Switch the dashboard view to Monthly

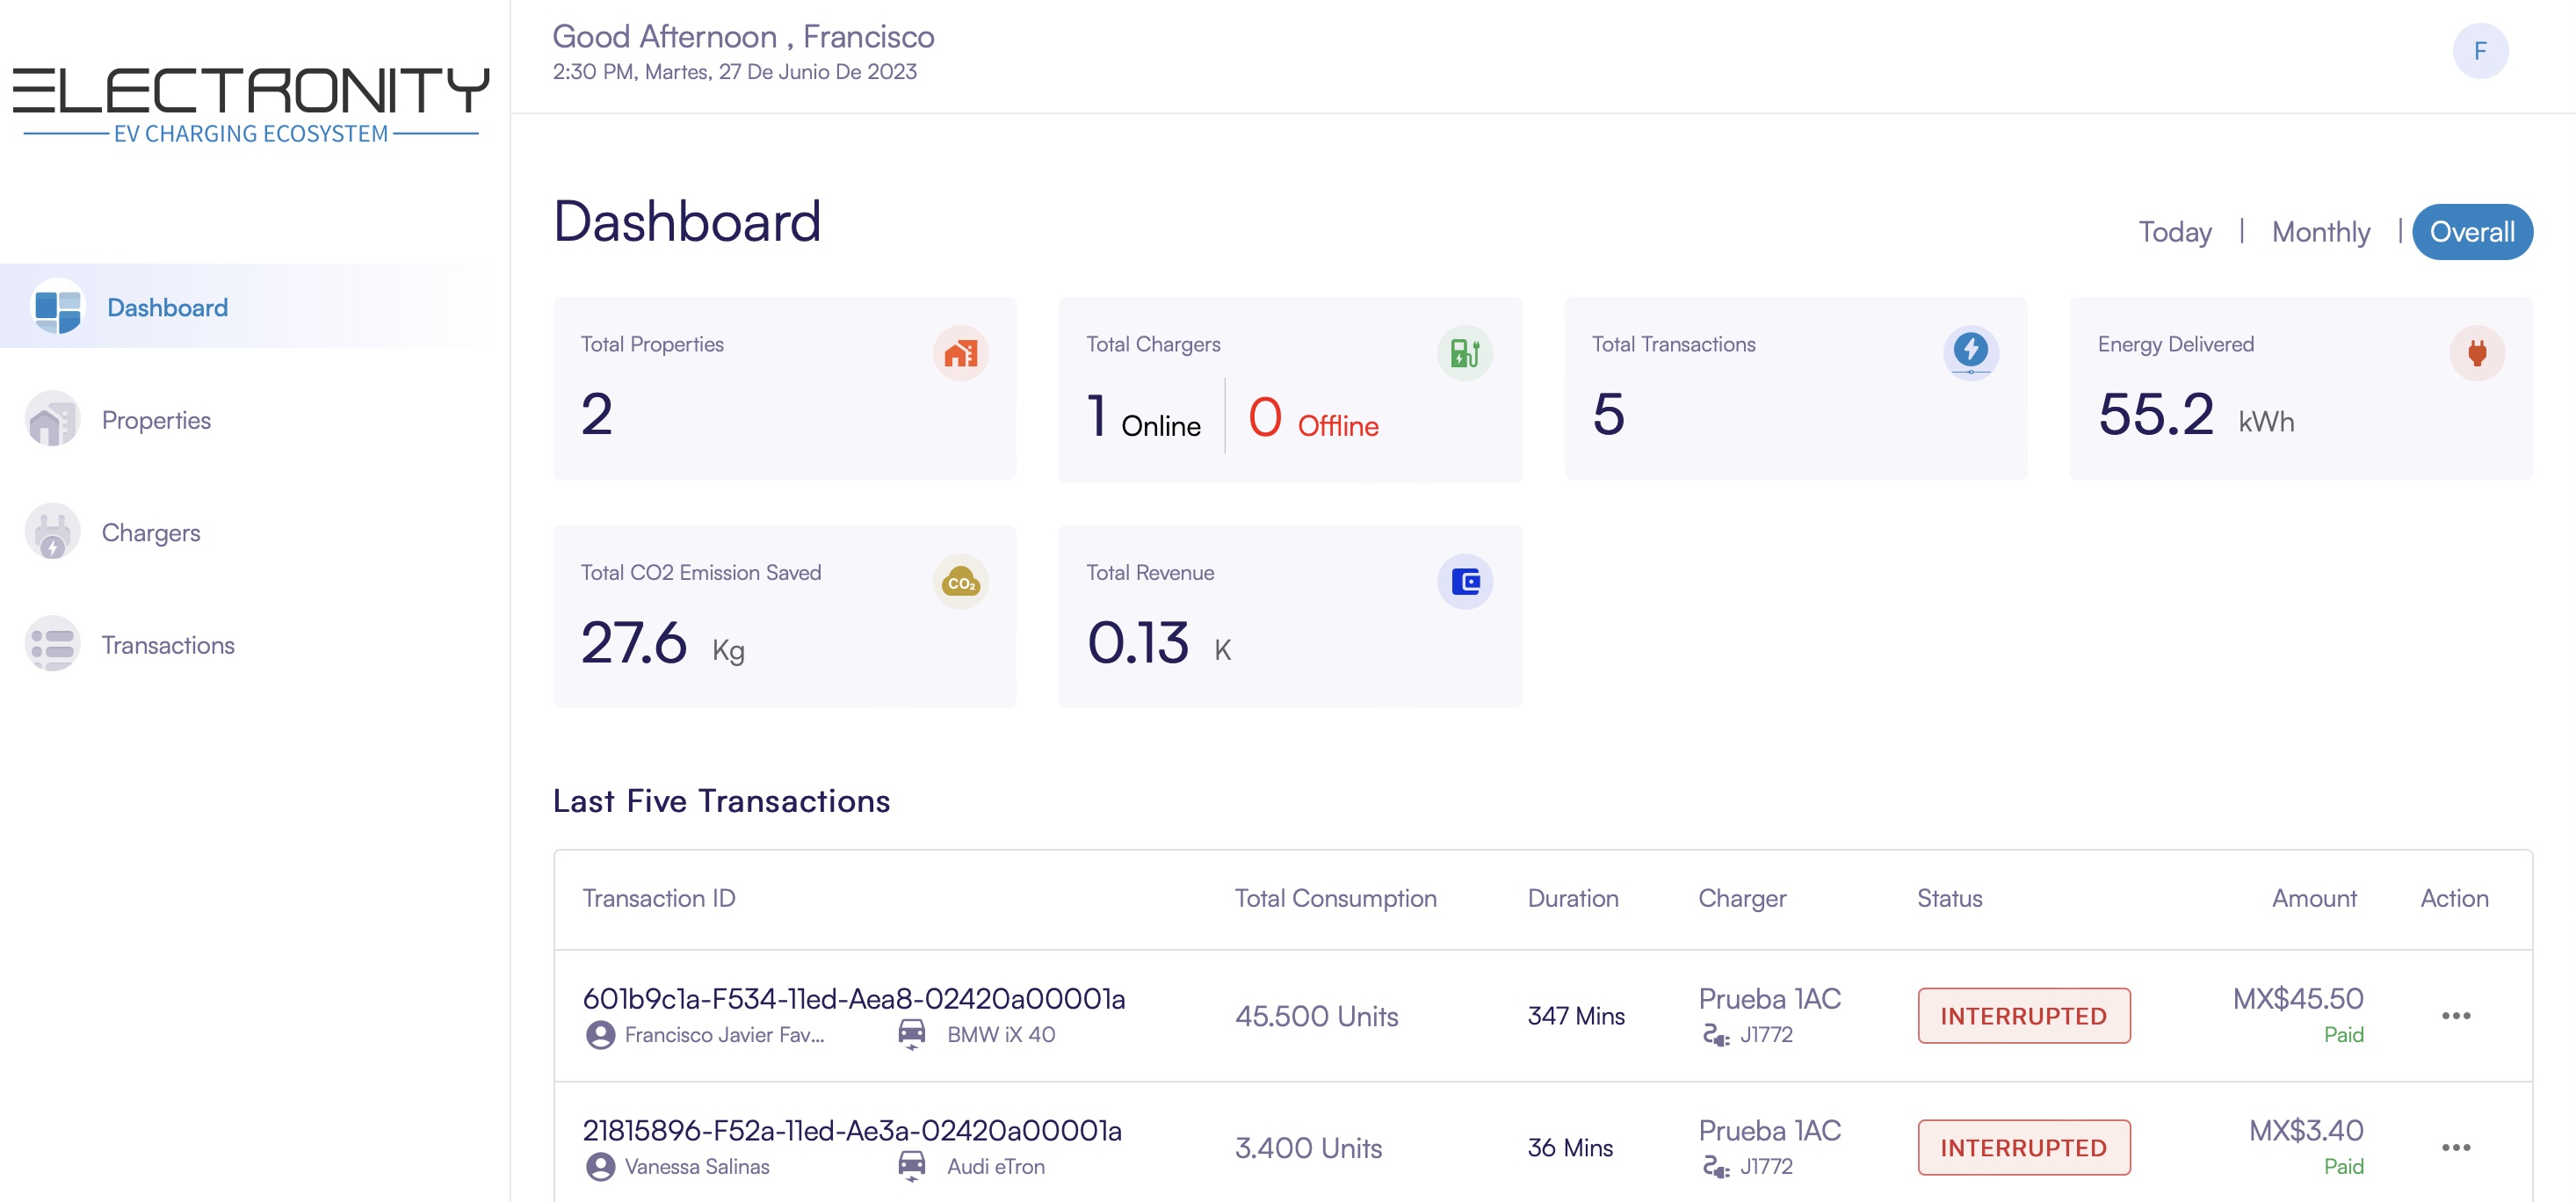point(2321,231)
